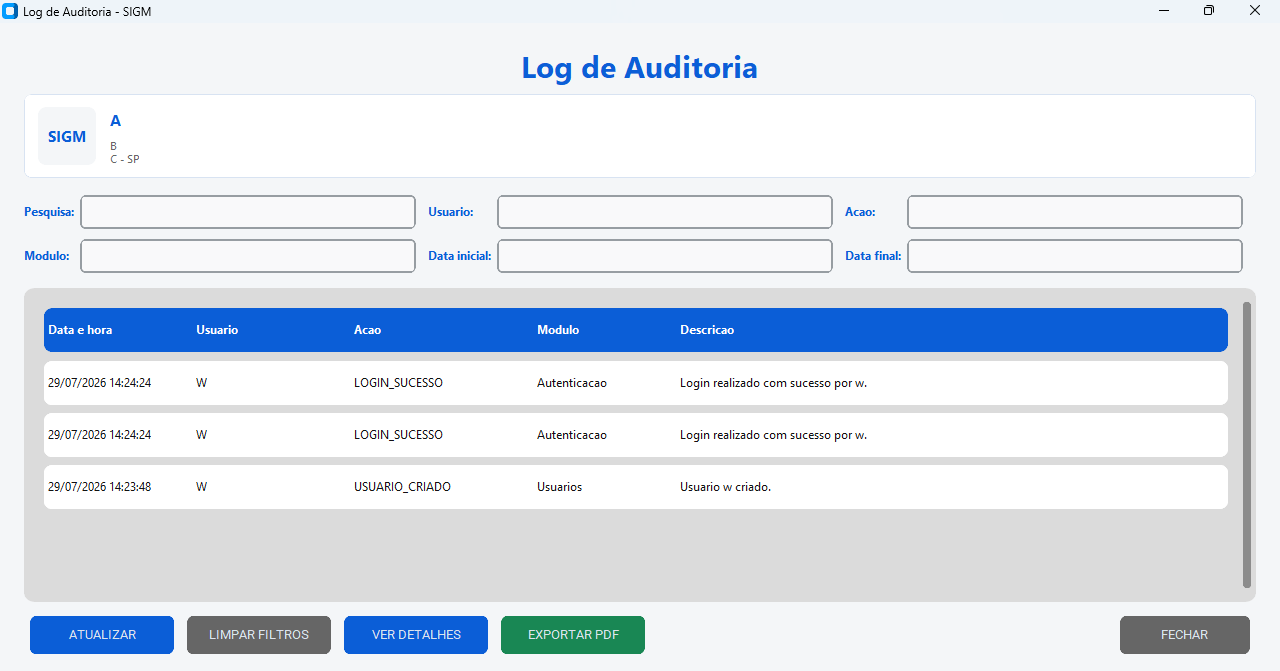Click the Data e hora column header
This screenshot has width=1280, height=671.
point(80,330)
